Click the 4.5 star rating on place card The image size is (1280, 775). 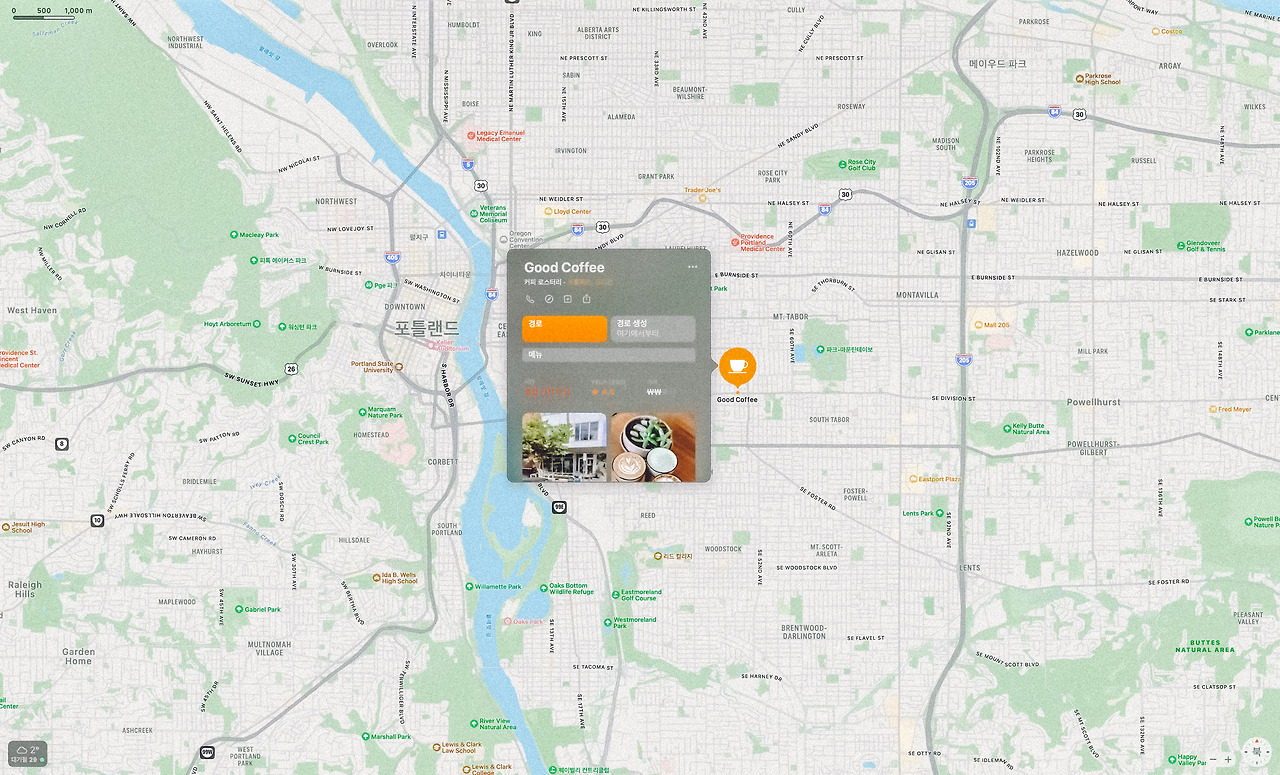coord(603,392)
